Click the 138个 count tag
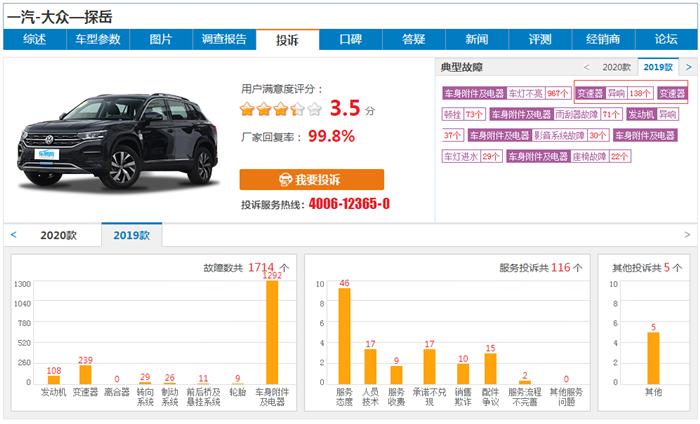 pyautogui.click(x=639, y=93)
